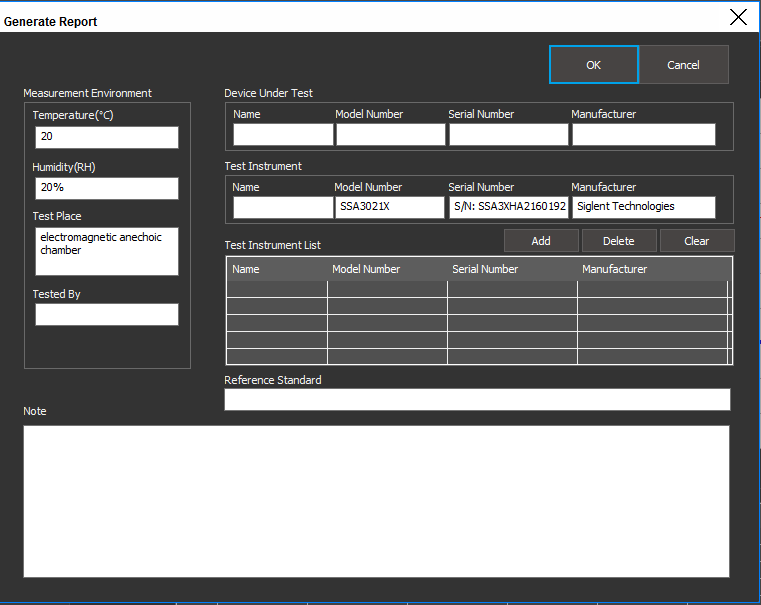Screen dimensions: 761x605
Task: Click the Tested By input field
Action: (x=107, y=314)
